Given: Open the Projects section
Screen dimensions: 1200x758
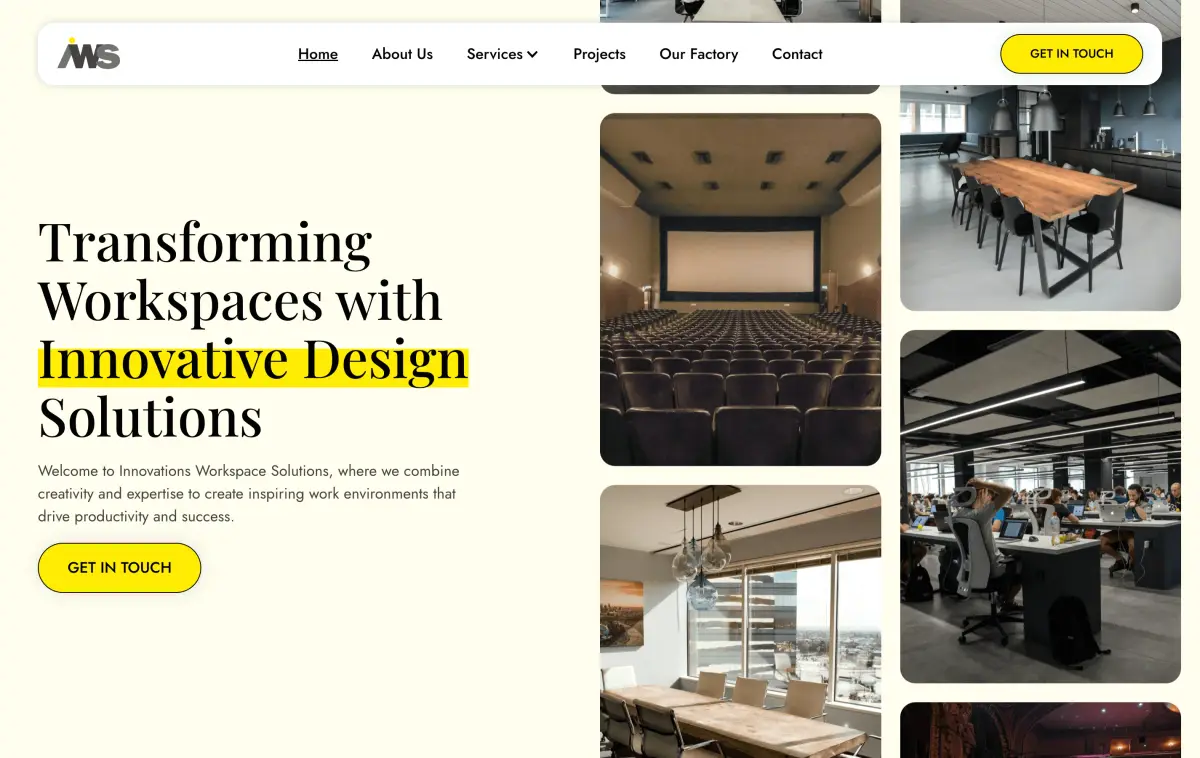Looking at the screenshot, I should (x=599, y=54).
